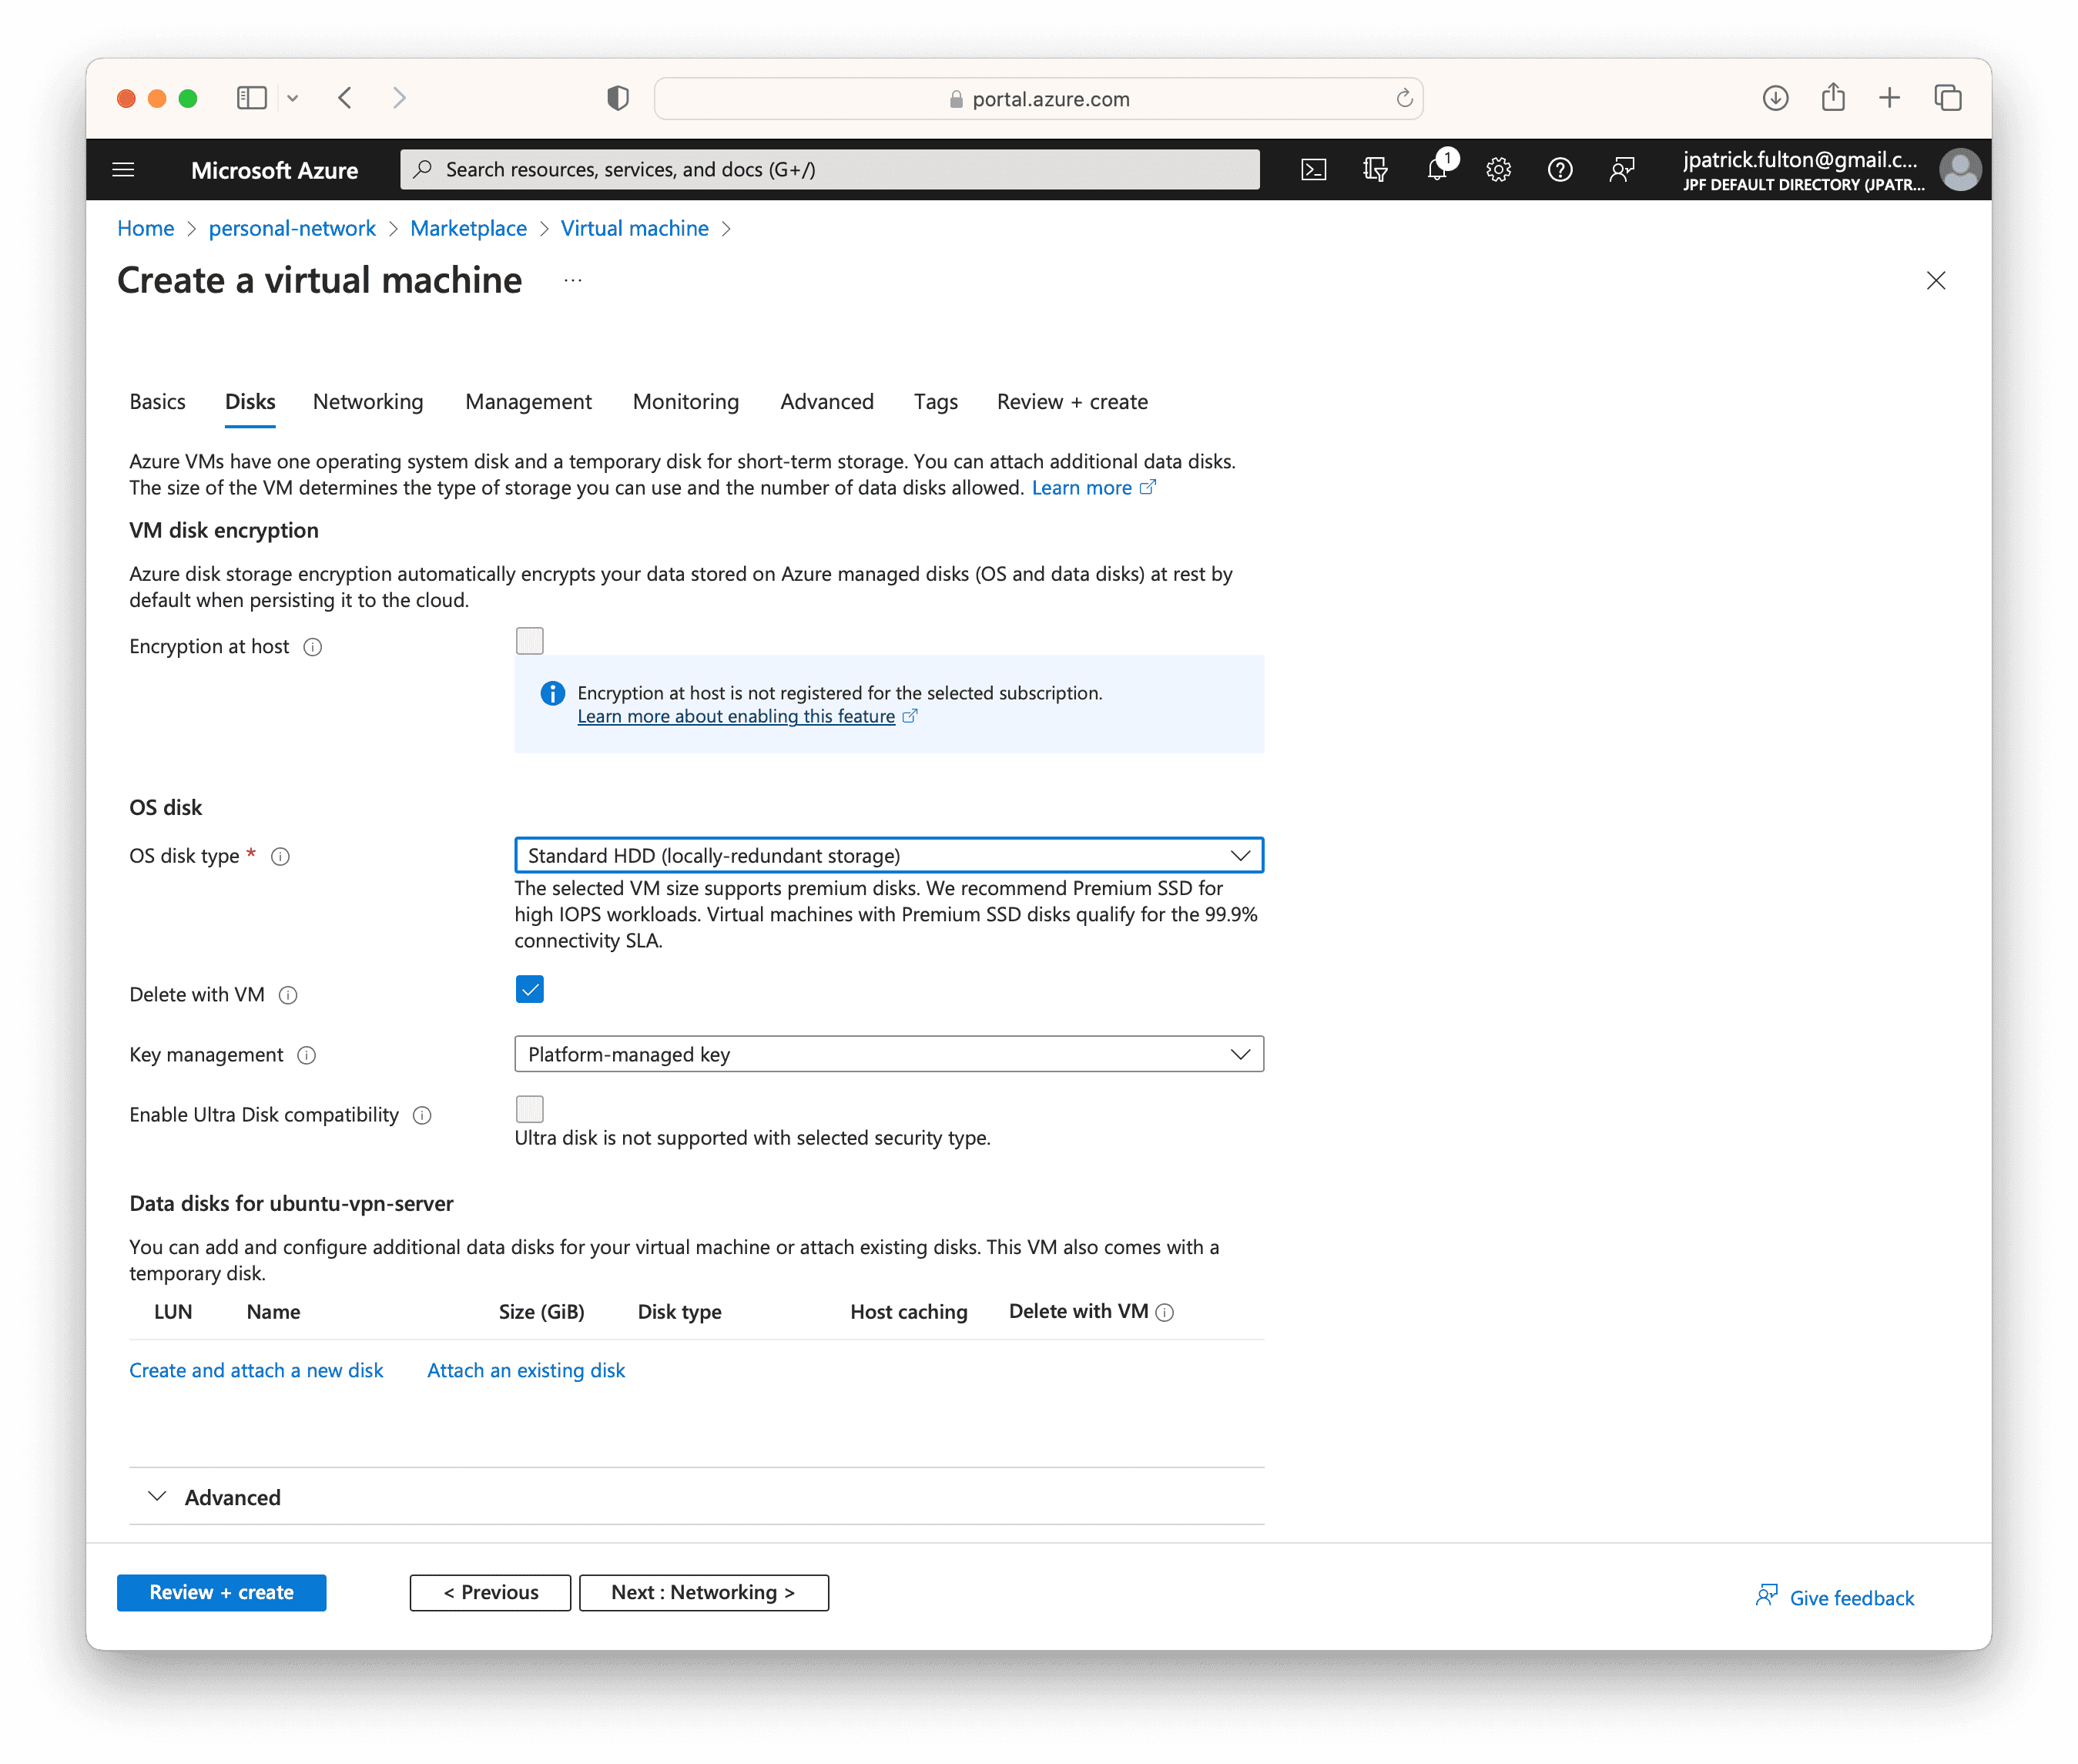
Task: Open the Azure portal hamburger menu
Action: [123, 170]
